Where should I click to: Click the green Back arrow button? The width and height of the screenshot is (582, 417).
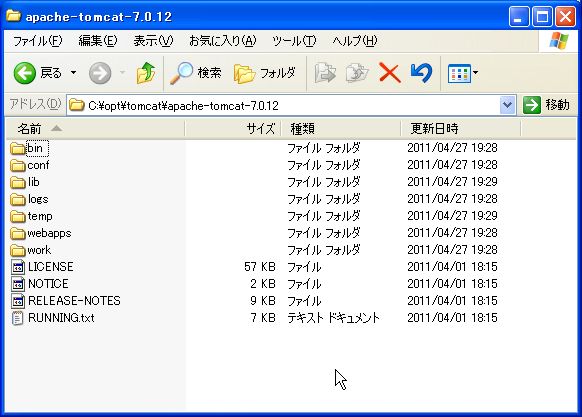tap(25, 73)
